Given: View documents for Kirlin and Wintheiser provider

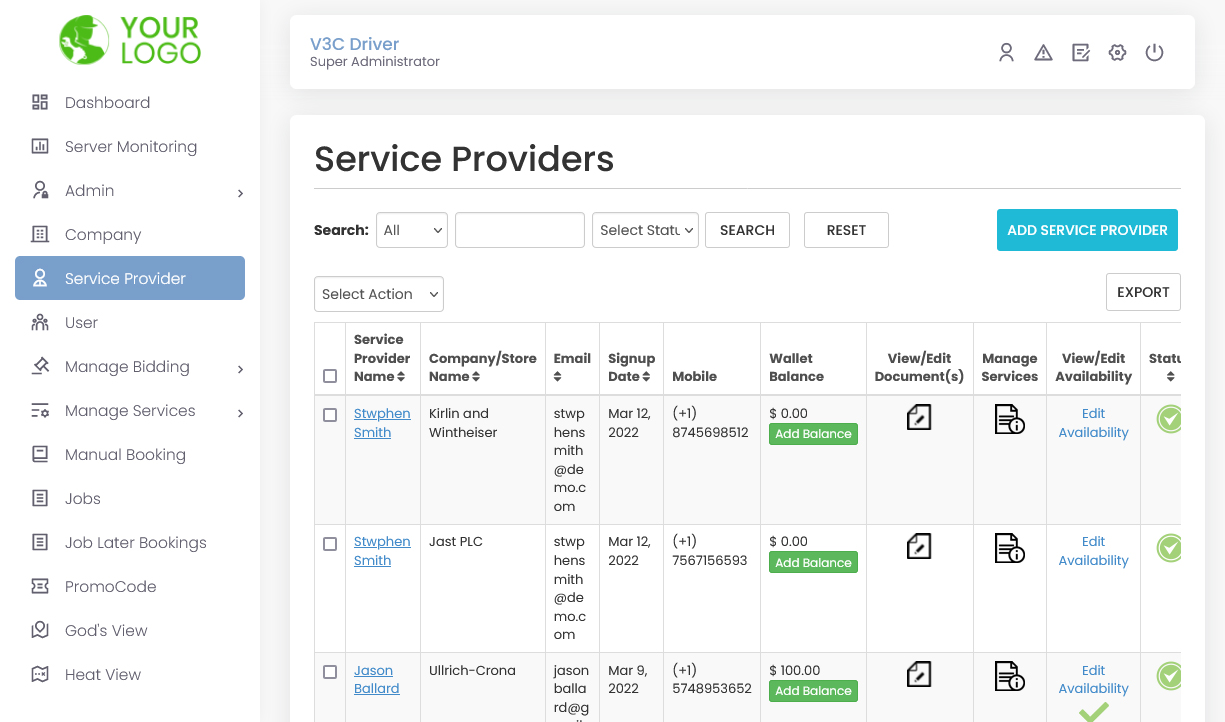Looking at the screenshot, I should pyautogui.click(x=918, y=419).
